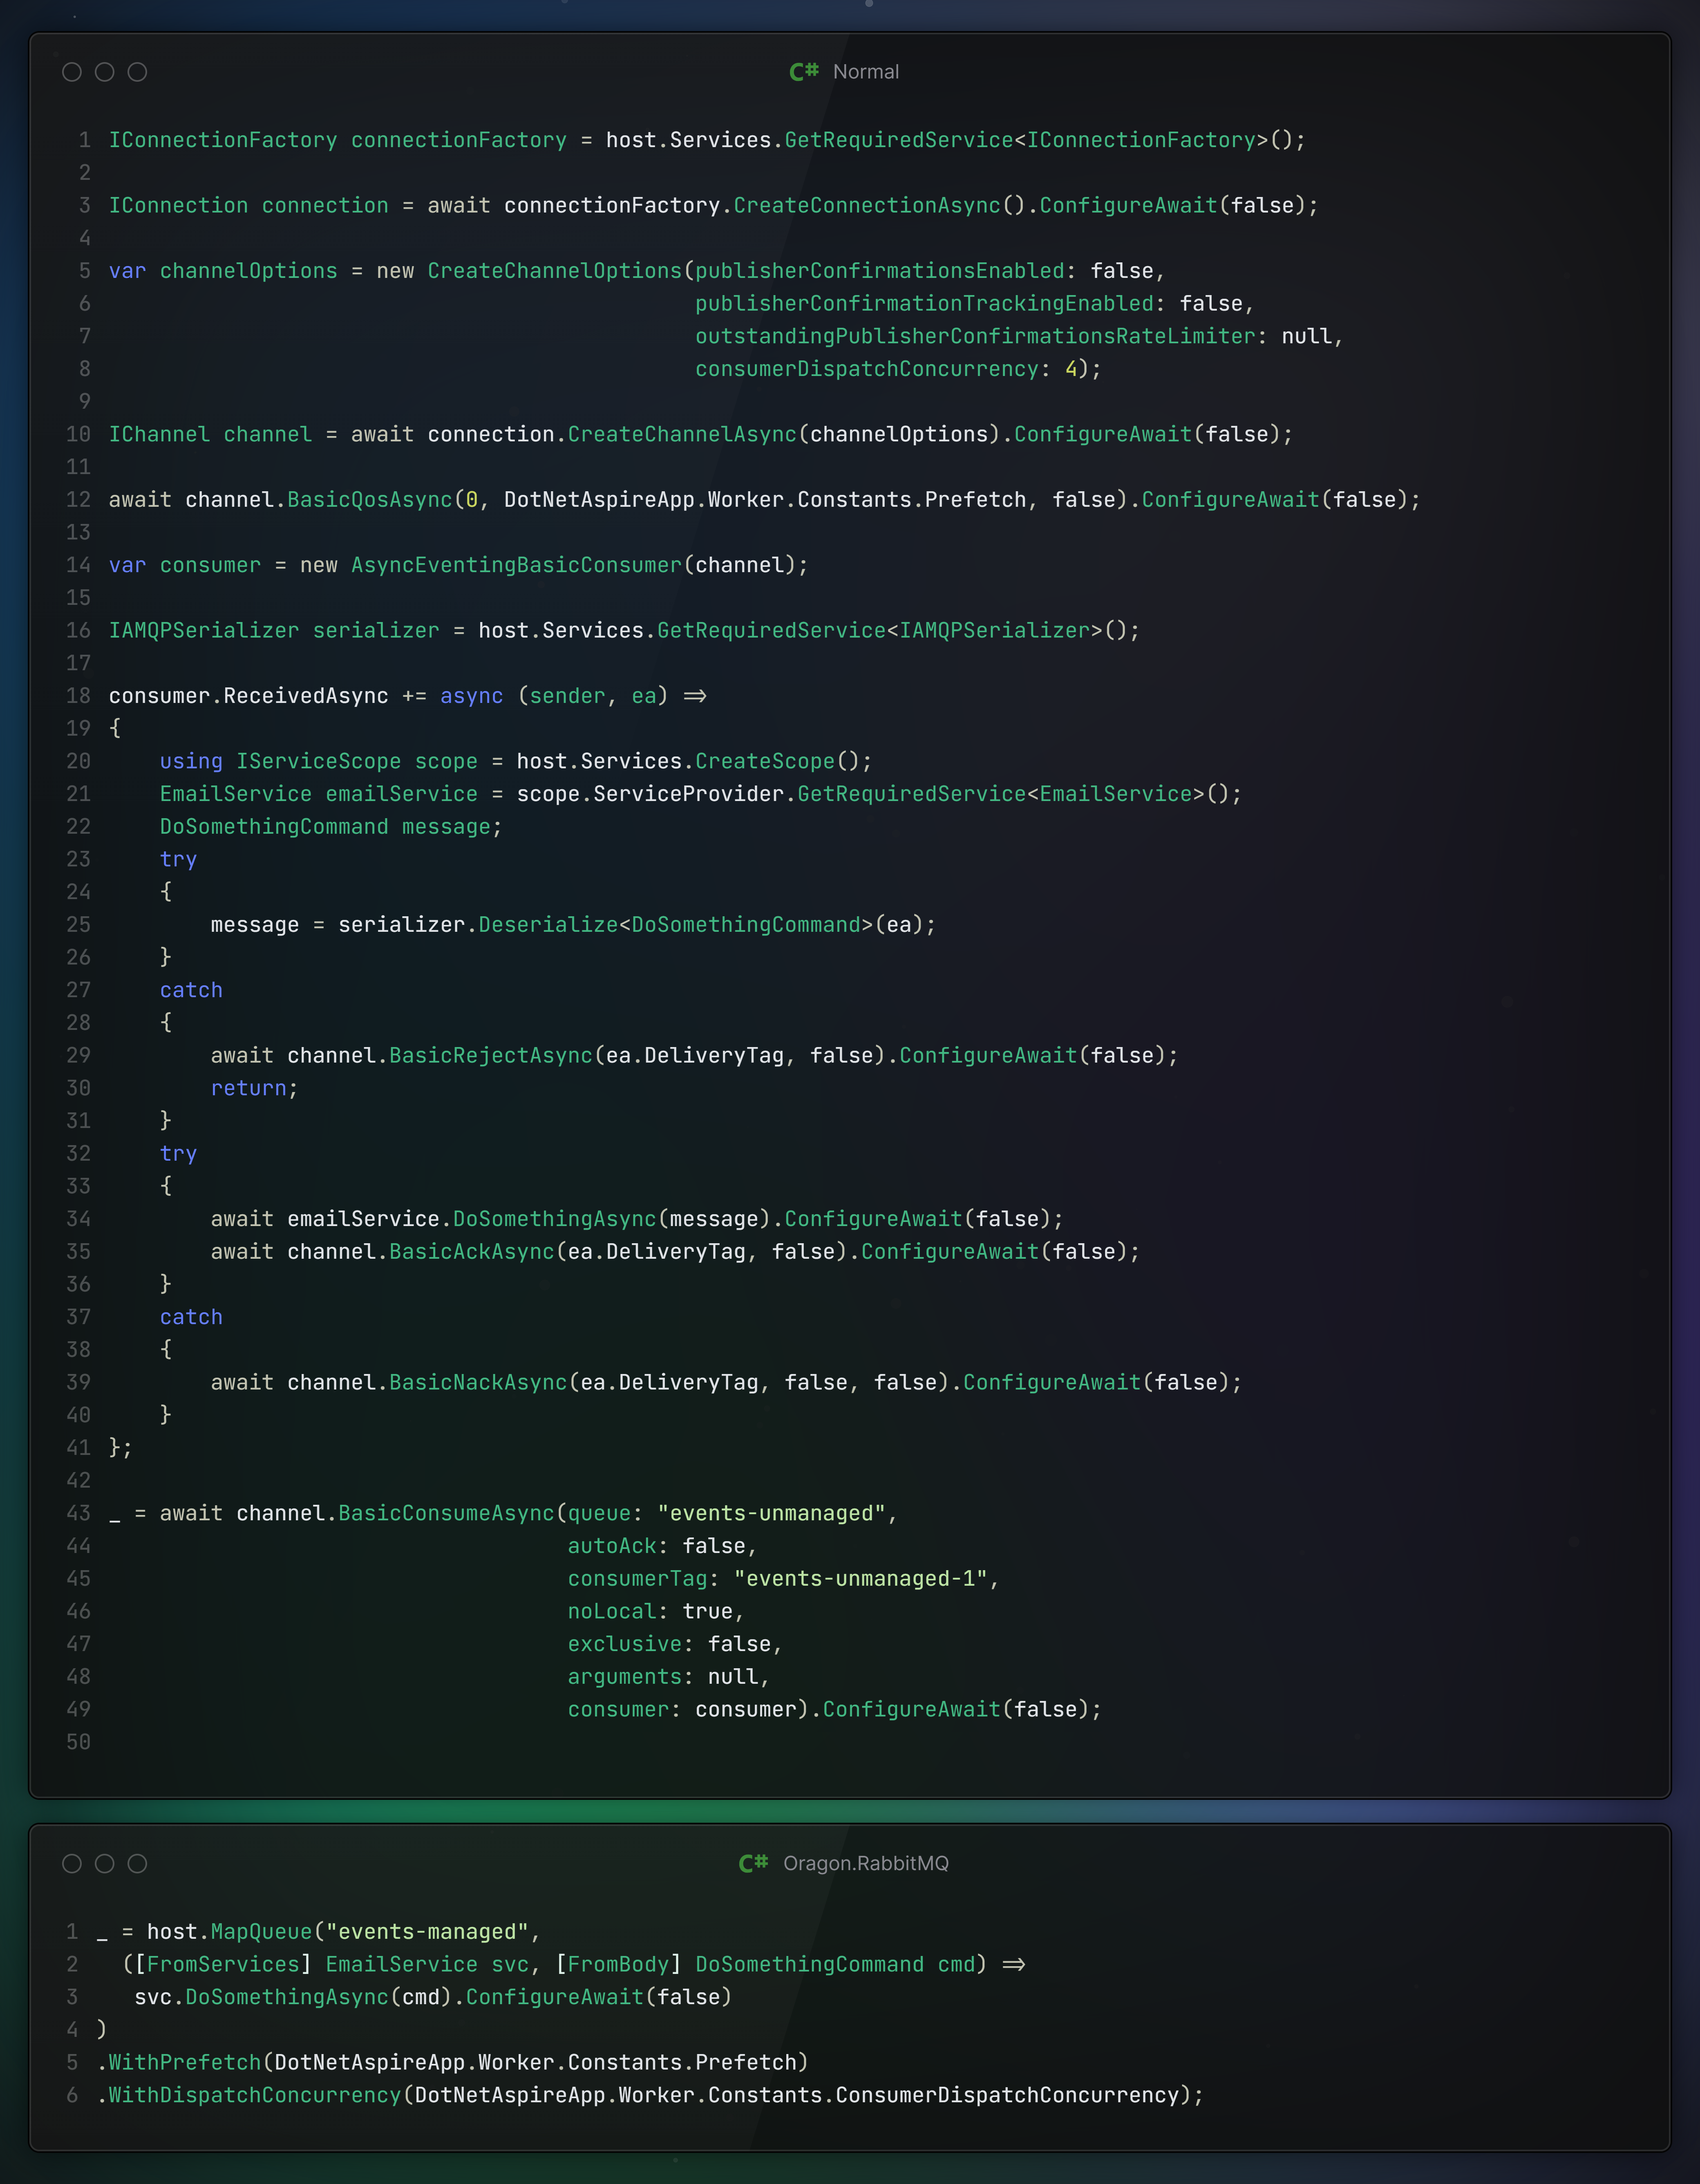The width and height of the screenshot is (1700, 2184).
Task: Click the C# icon beside Normal title
Action: [803, 72]
